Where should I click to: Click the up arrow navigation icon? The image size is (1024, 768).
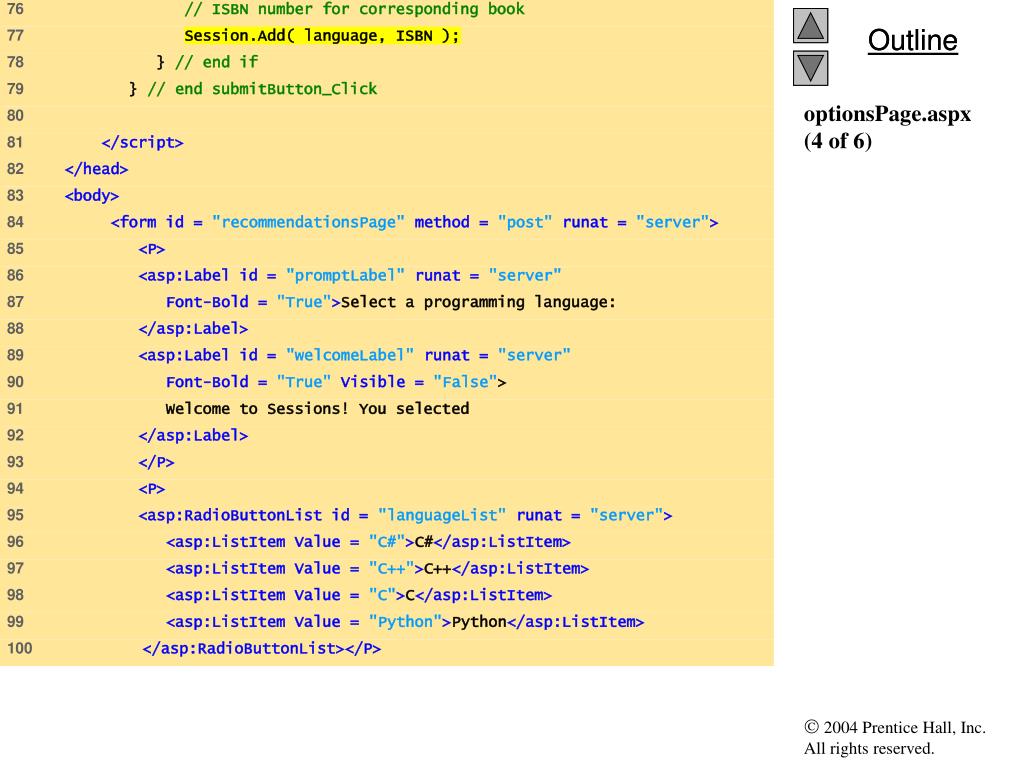pos(810,26)
